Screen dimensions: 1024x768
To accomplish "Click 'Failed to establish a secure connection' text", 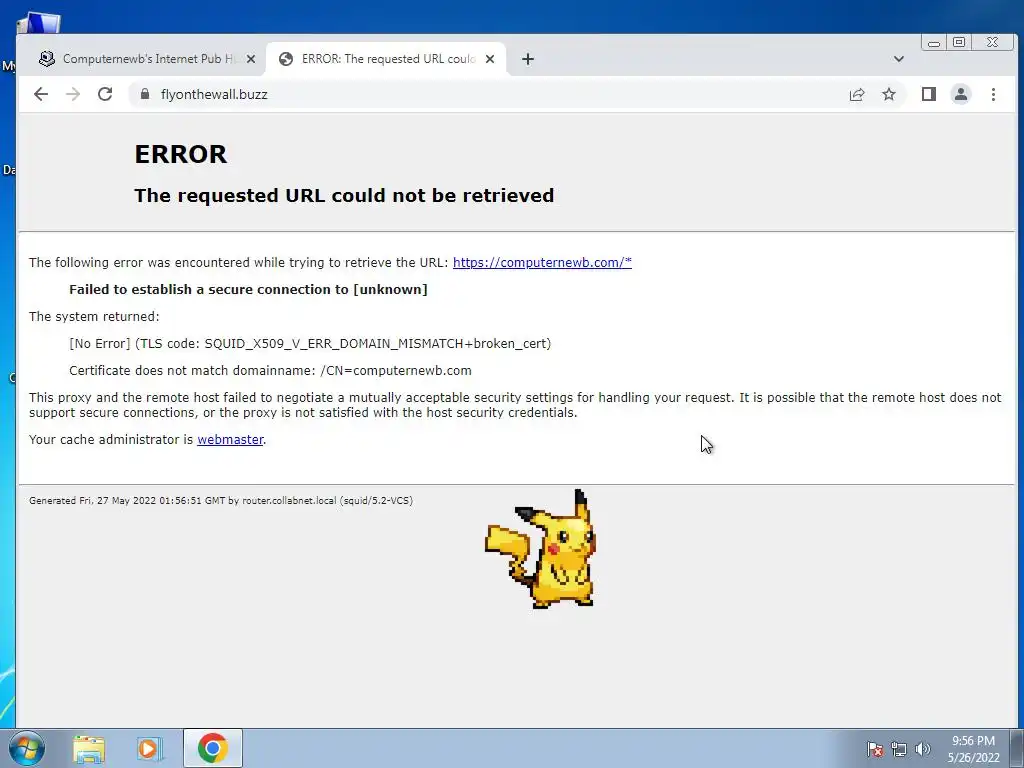I will (248, 289).
